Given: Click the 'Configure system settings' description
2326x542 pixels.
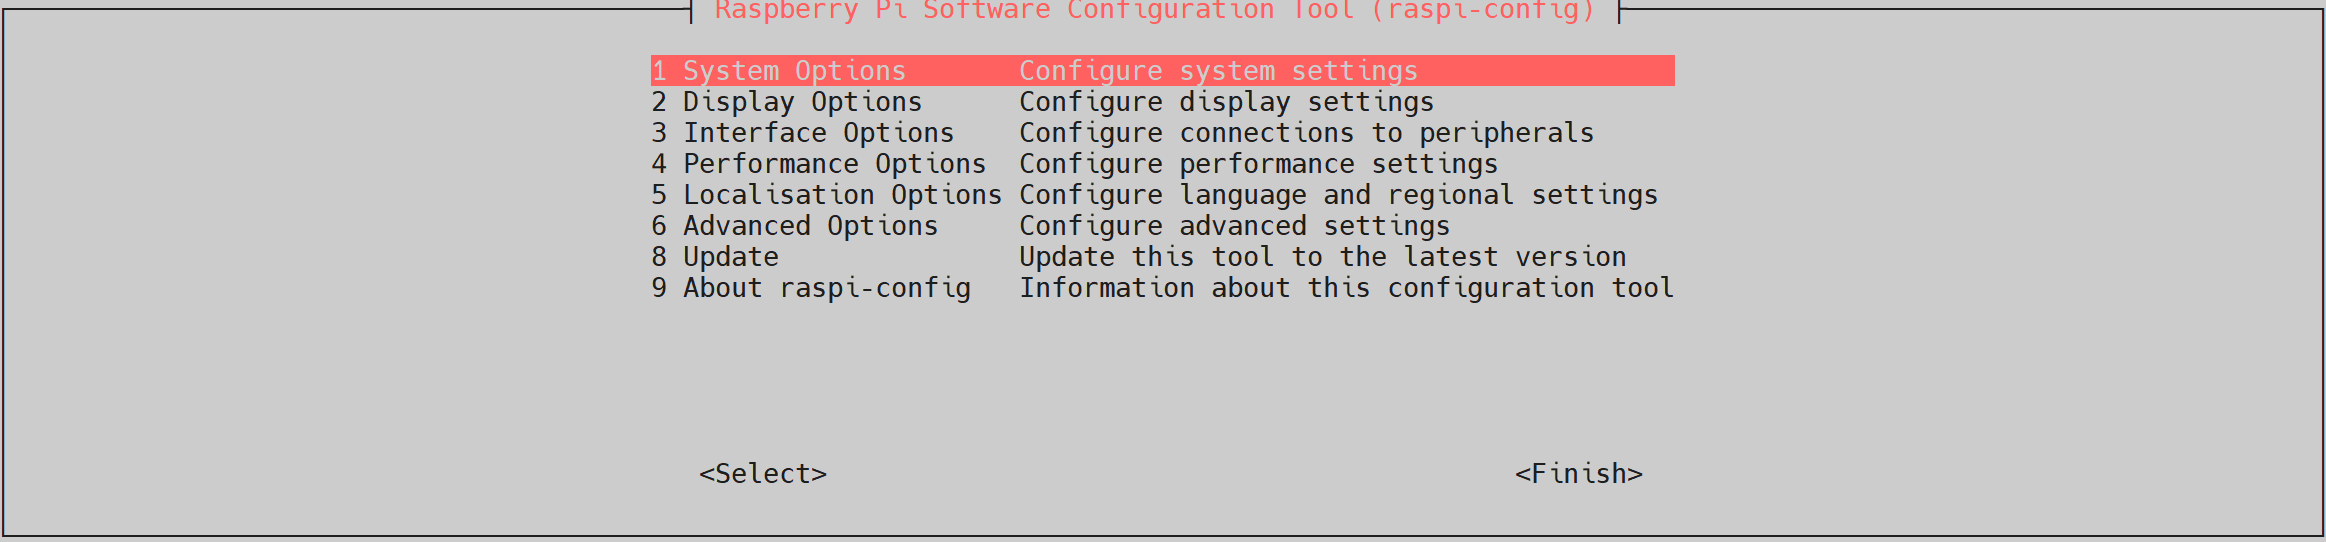Looking at the screenshot, I should pyautogui.click(x=1218, y=71).
